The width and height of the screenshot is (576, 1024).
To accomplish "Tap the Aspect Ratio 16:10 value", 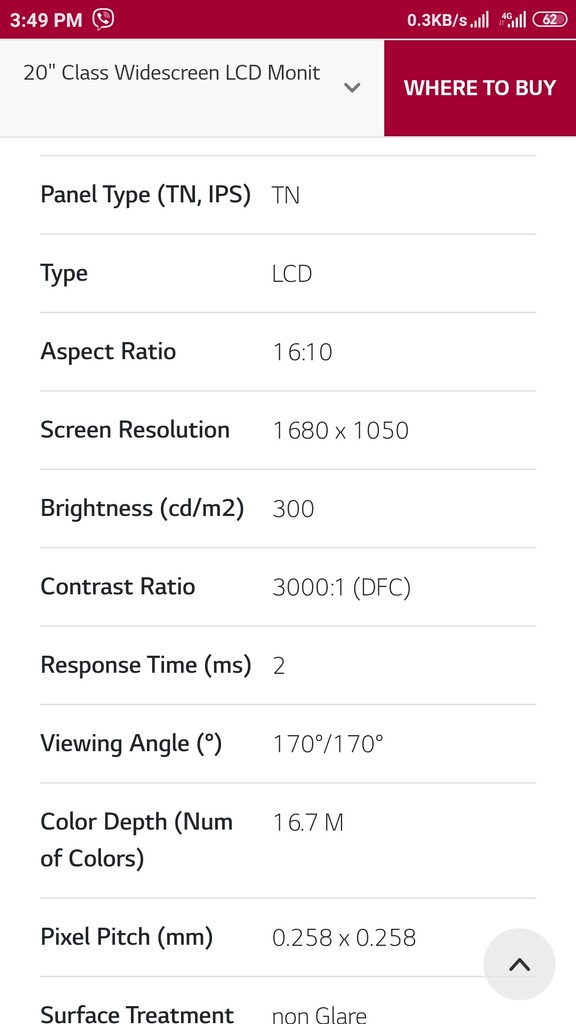I will pyautogui.click(x=302, y=353).
